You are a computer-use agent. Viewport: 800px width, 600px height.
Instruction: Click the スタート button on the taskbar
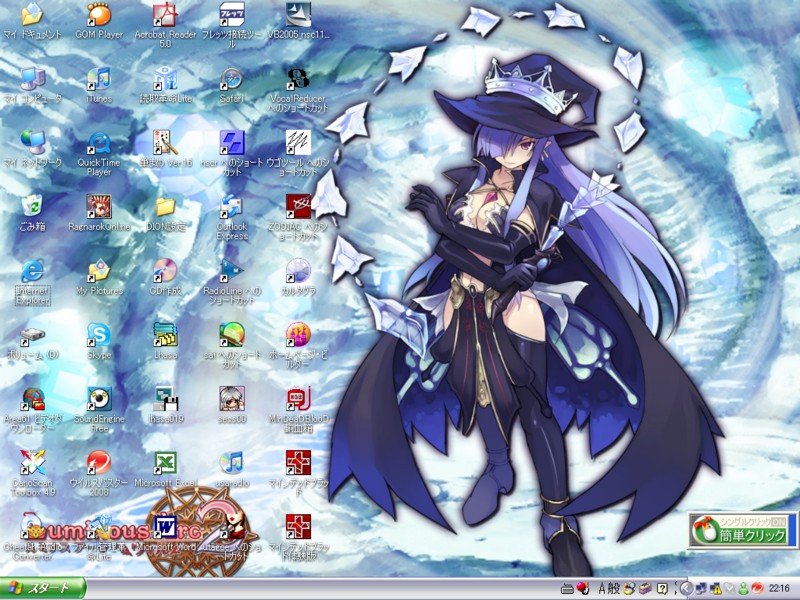pos(43,589)
